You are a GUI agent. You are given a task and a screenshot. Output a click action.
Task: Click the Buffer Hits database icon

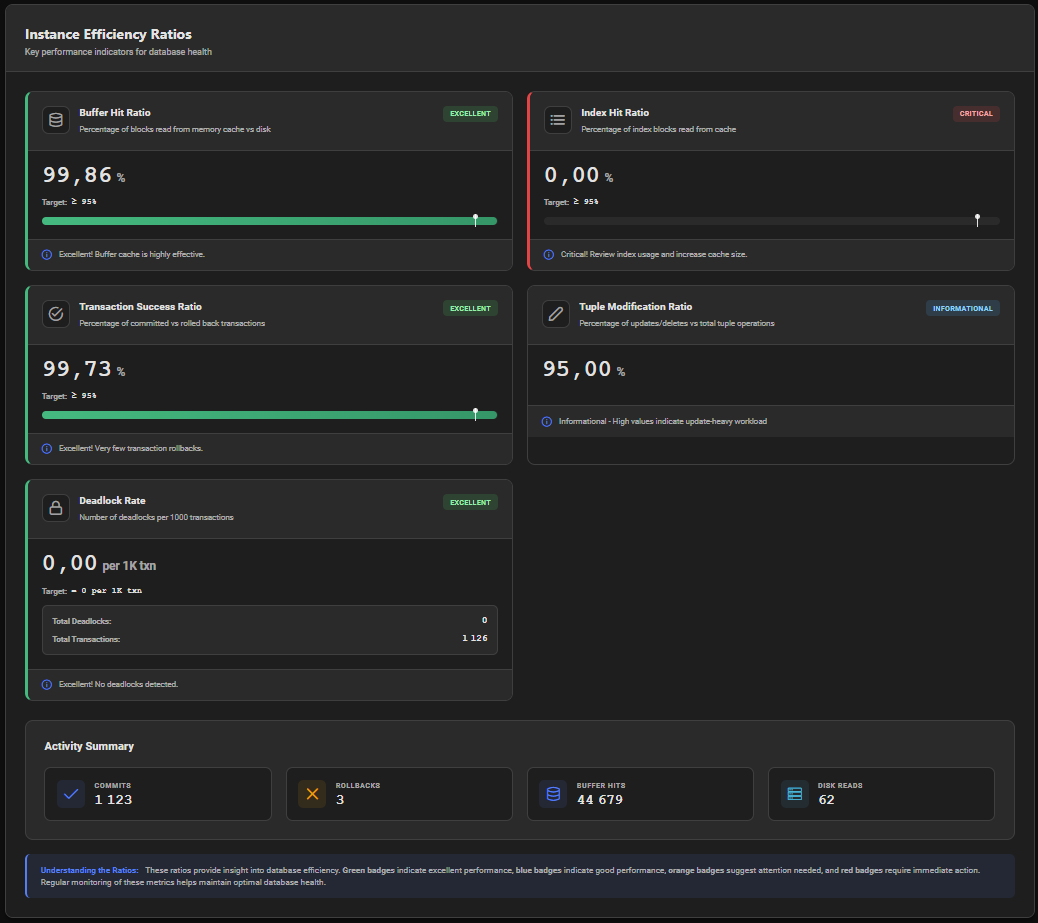(553, 794)
